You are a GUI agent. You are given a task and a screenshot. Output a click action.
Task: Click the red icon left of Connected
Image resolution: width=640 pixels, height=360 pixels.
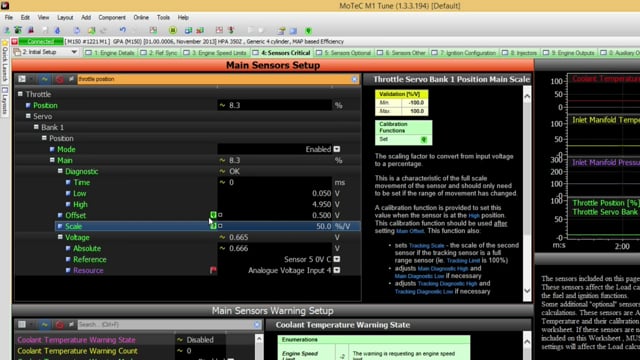[x=15, y=41]
